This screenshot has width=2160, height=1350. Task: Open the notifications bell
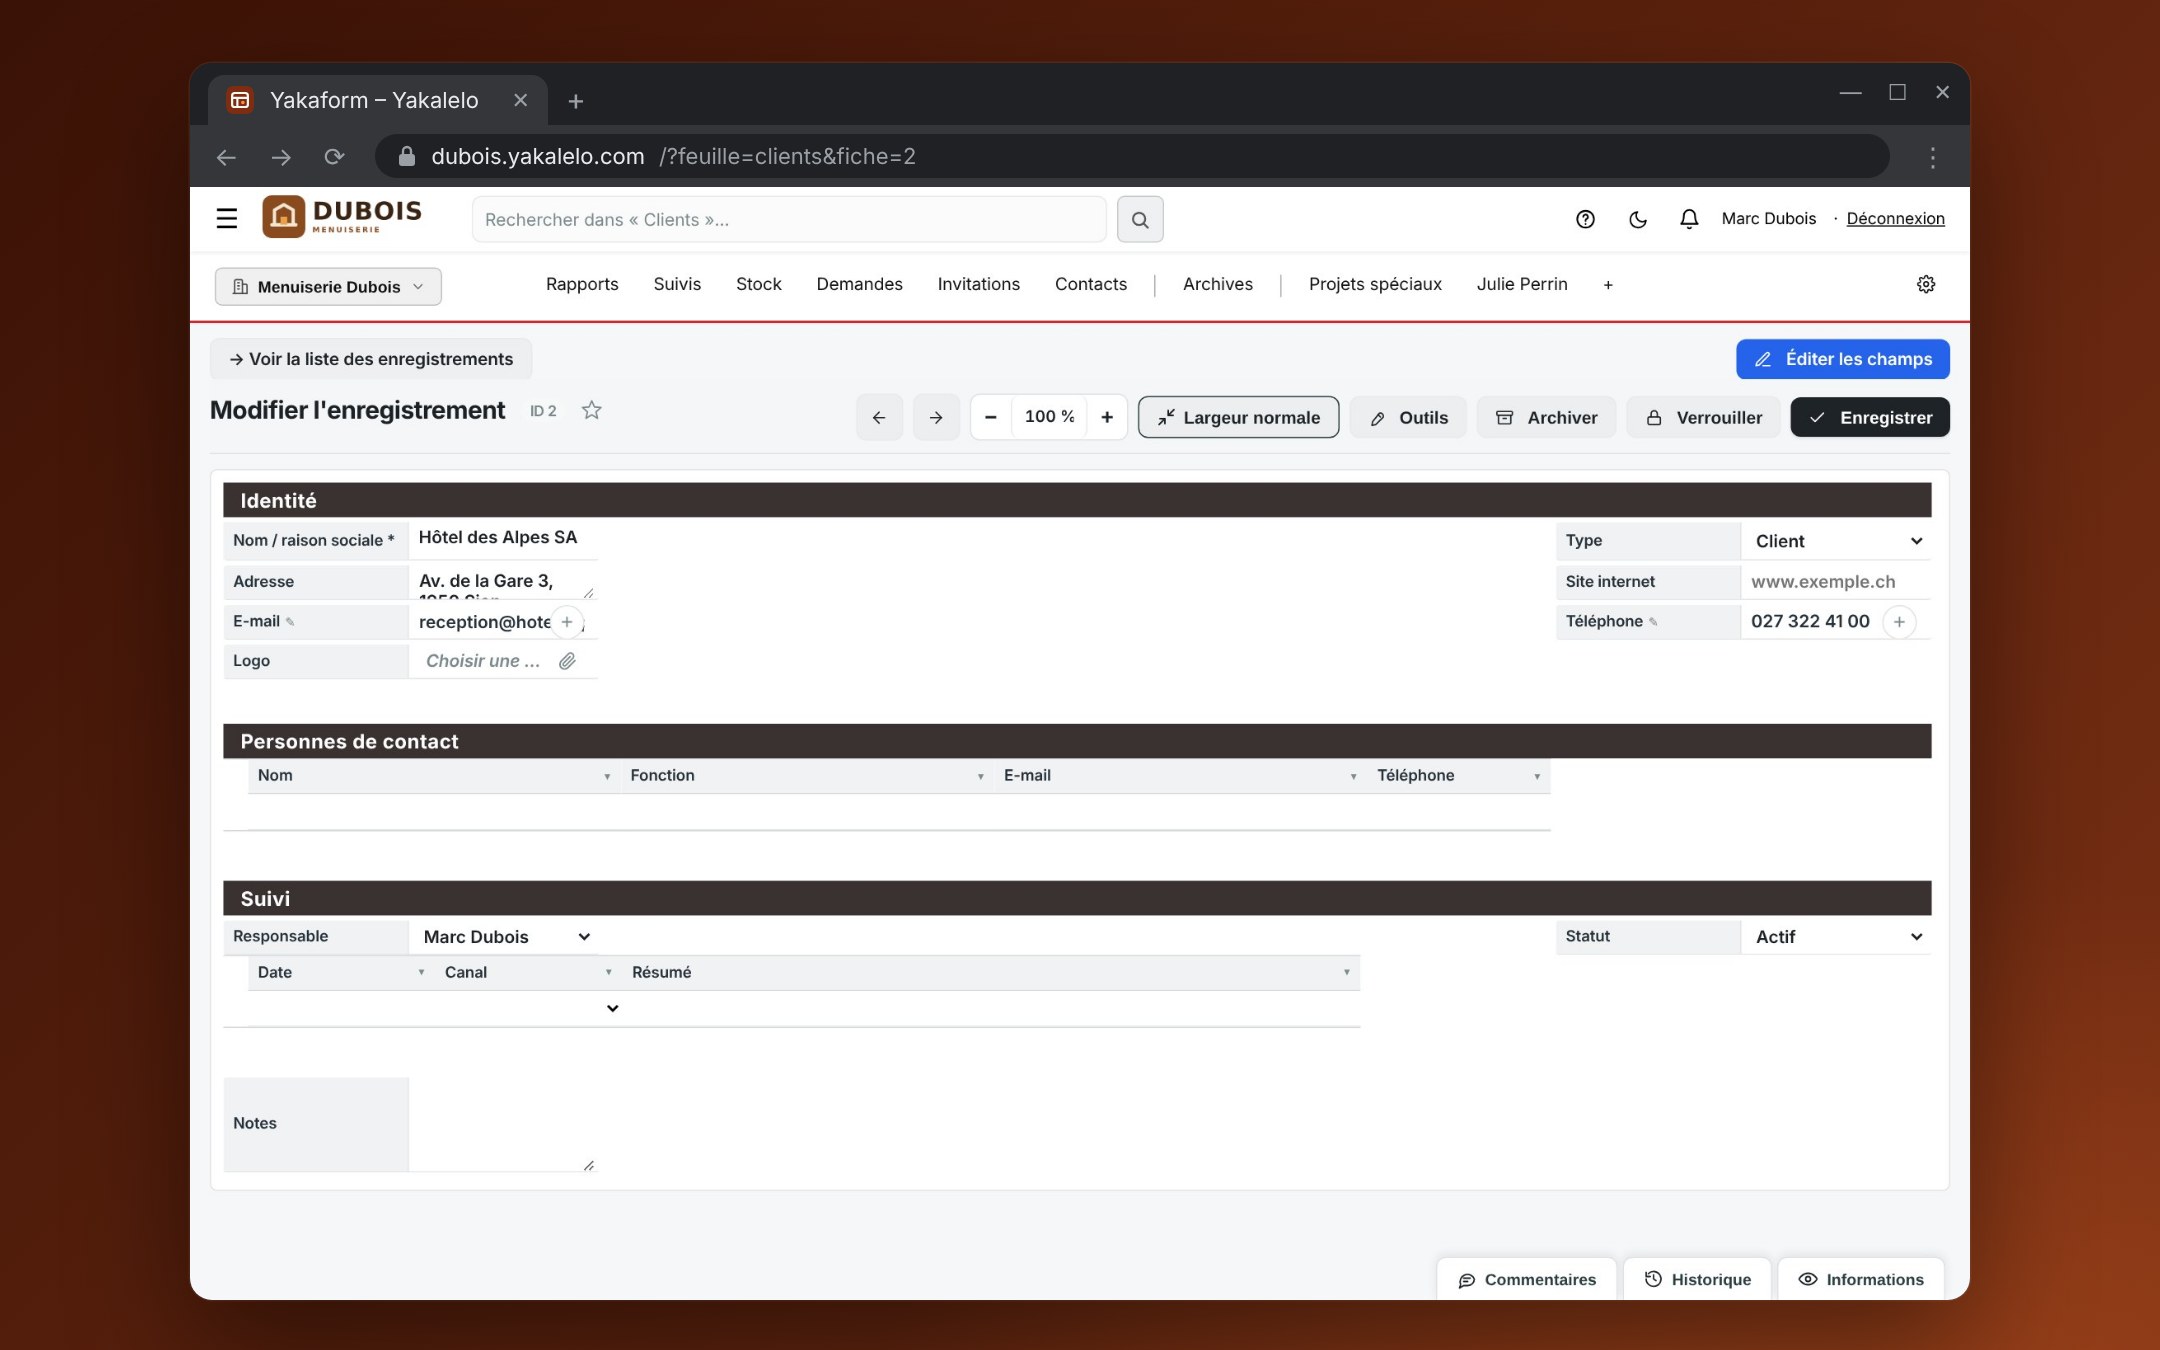(x=1689, y=219)
